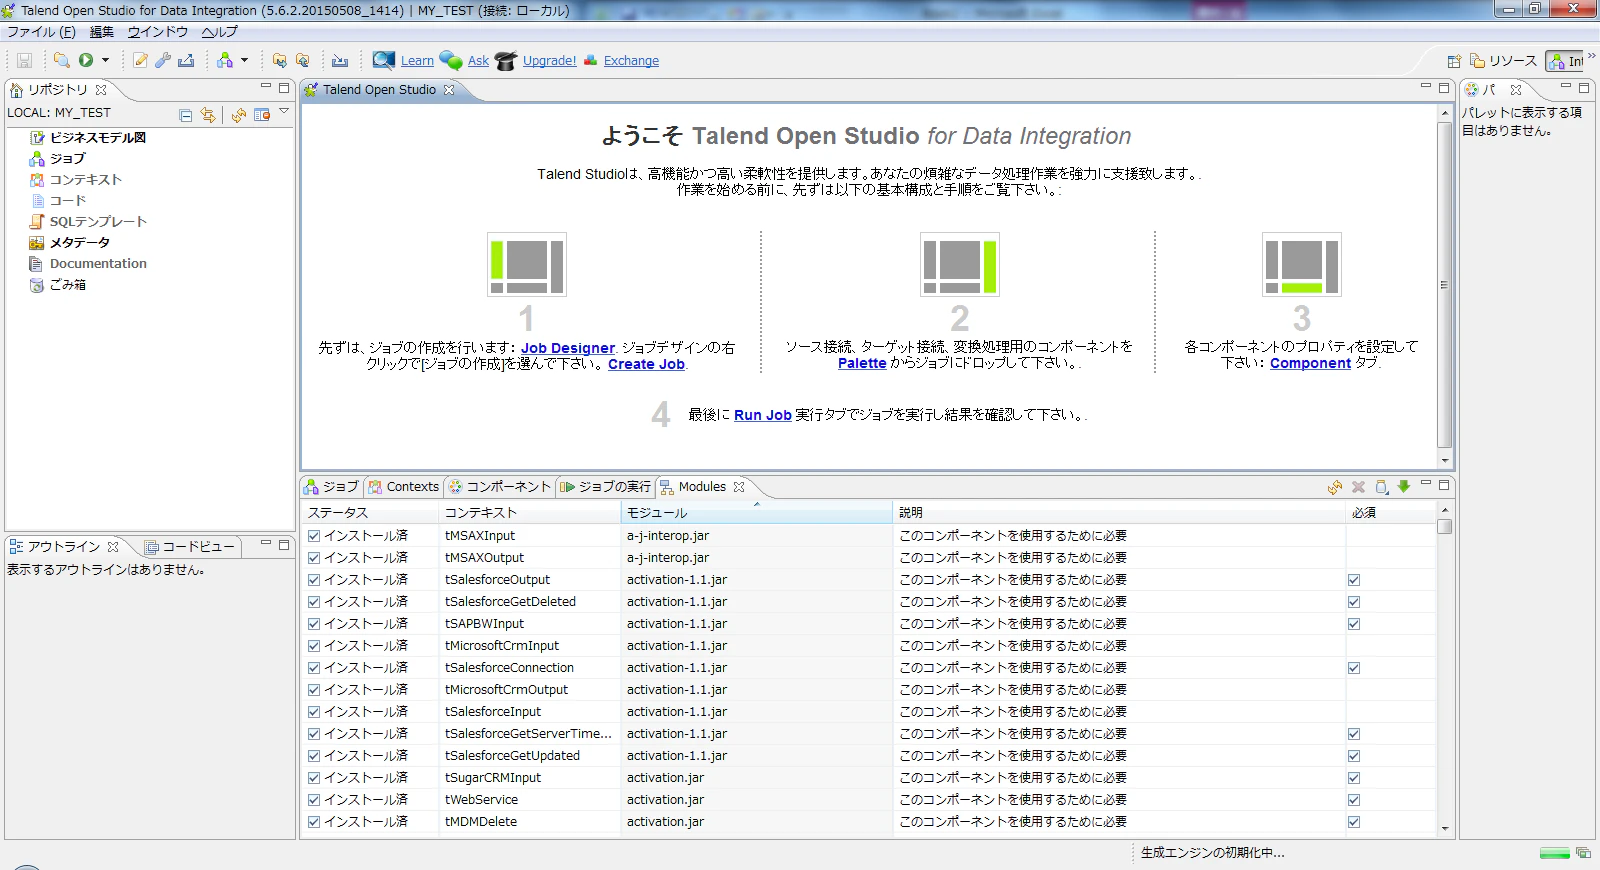Click the jar import icon in the Modules view
Screen dimensions: 1600x870
(x=1381, y=487)
